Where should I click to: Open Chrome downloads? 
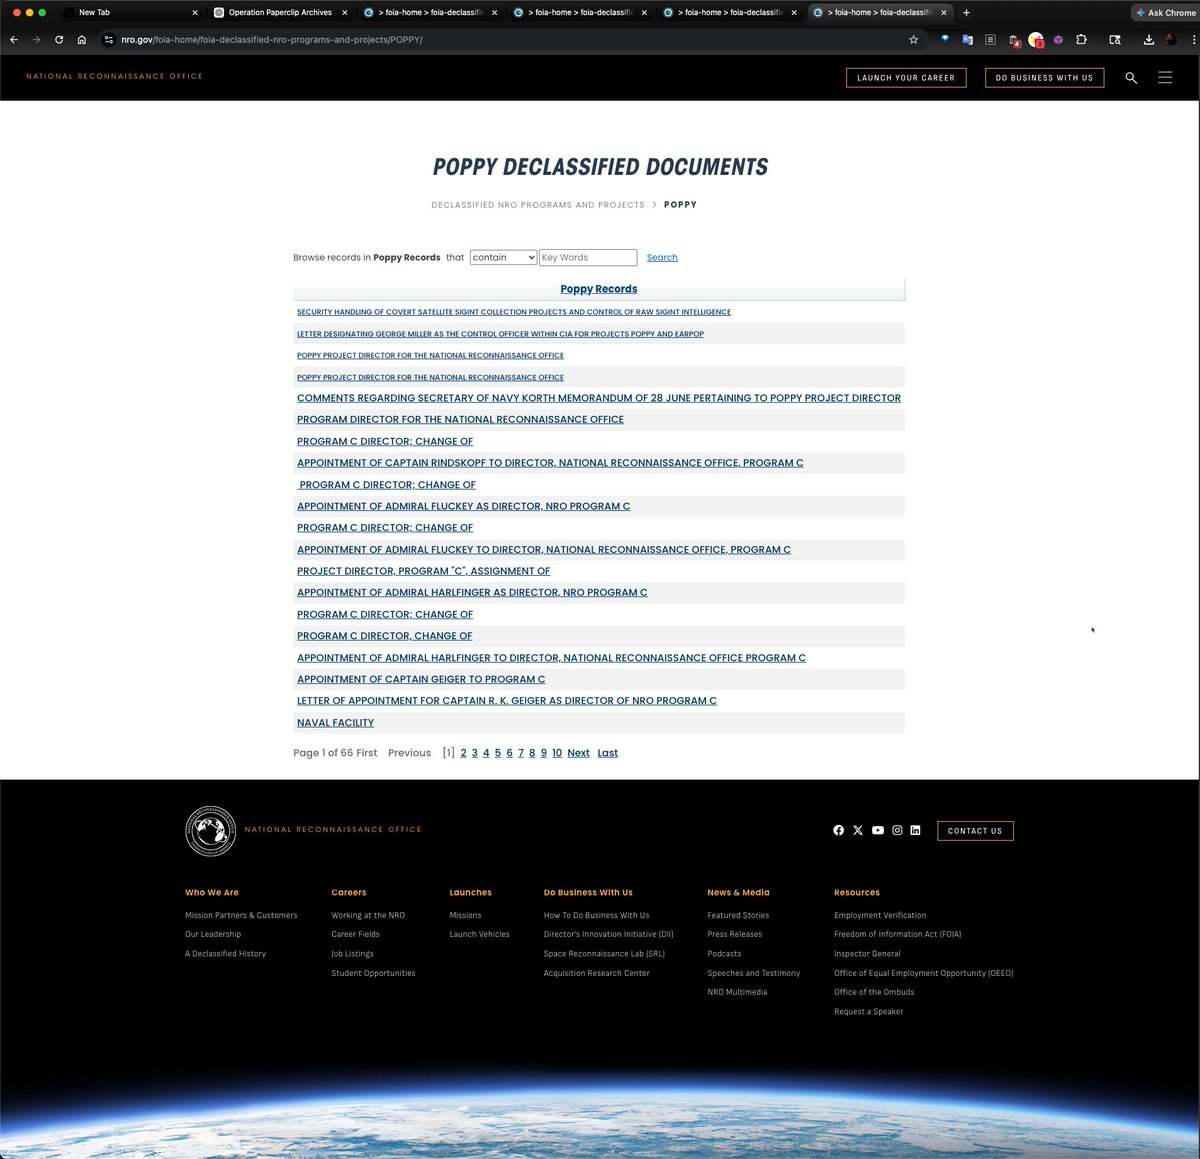pos(1149,40)
